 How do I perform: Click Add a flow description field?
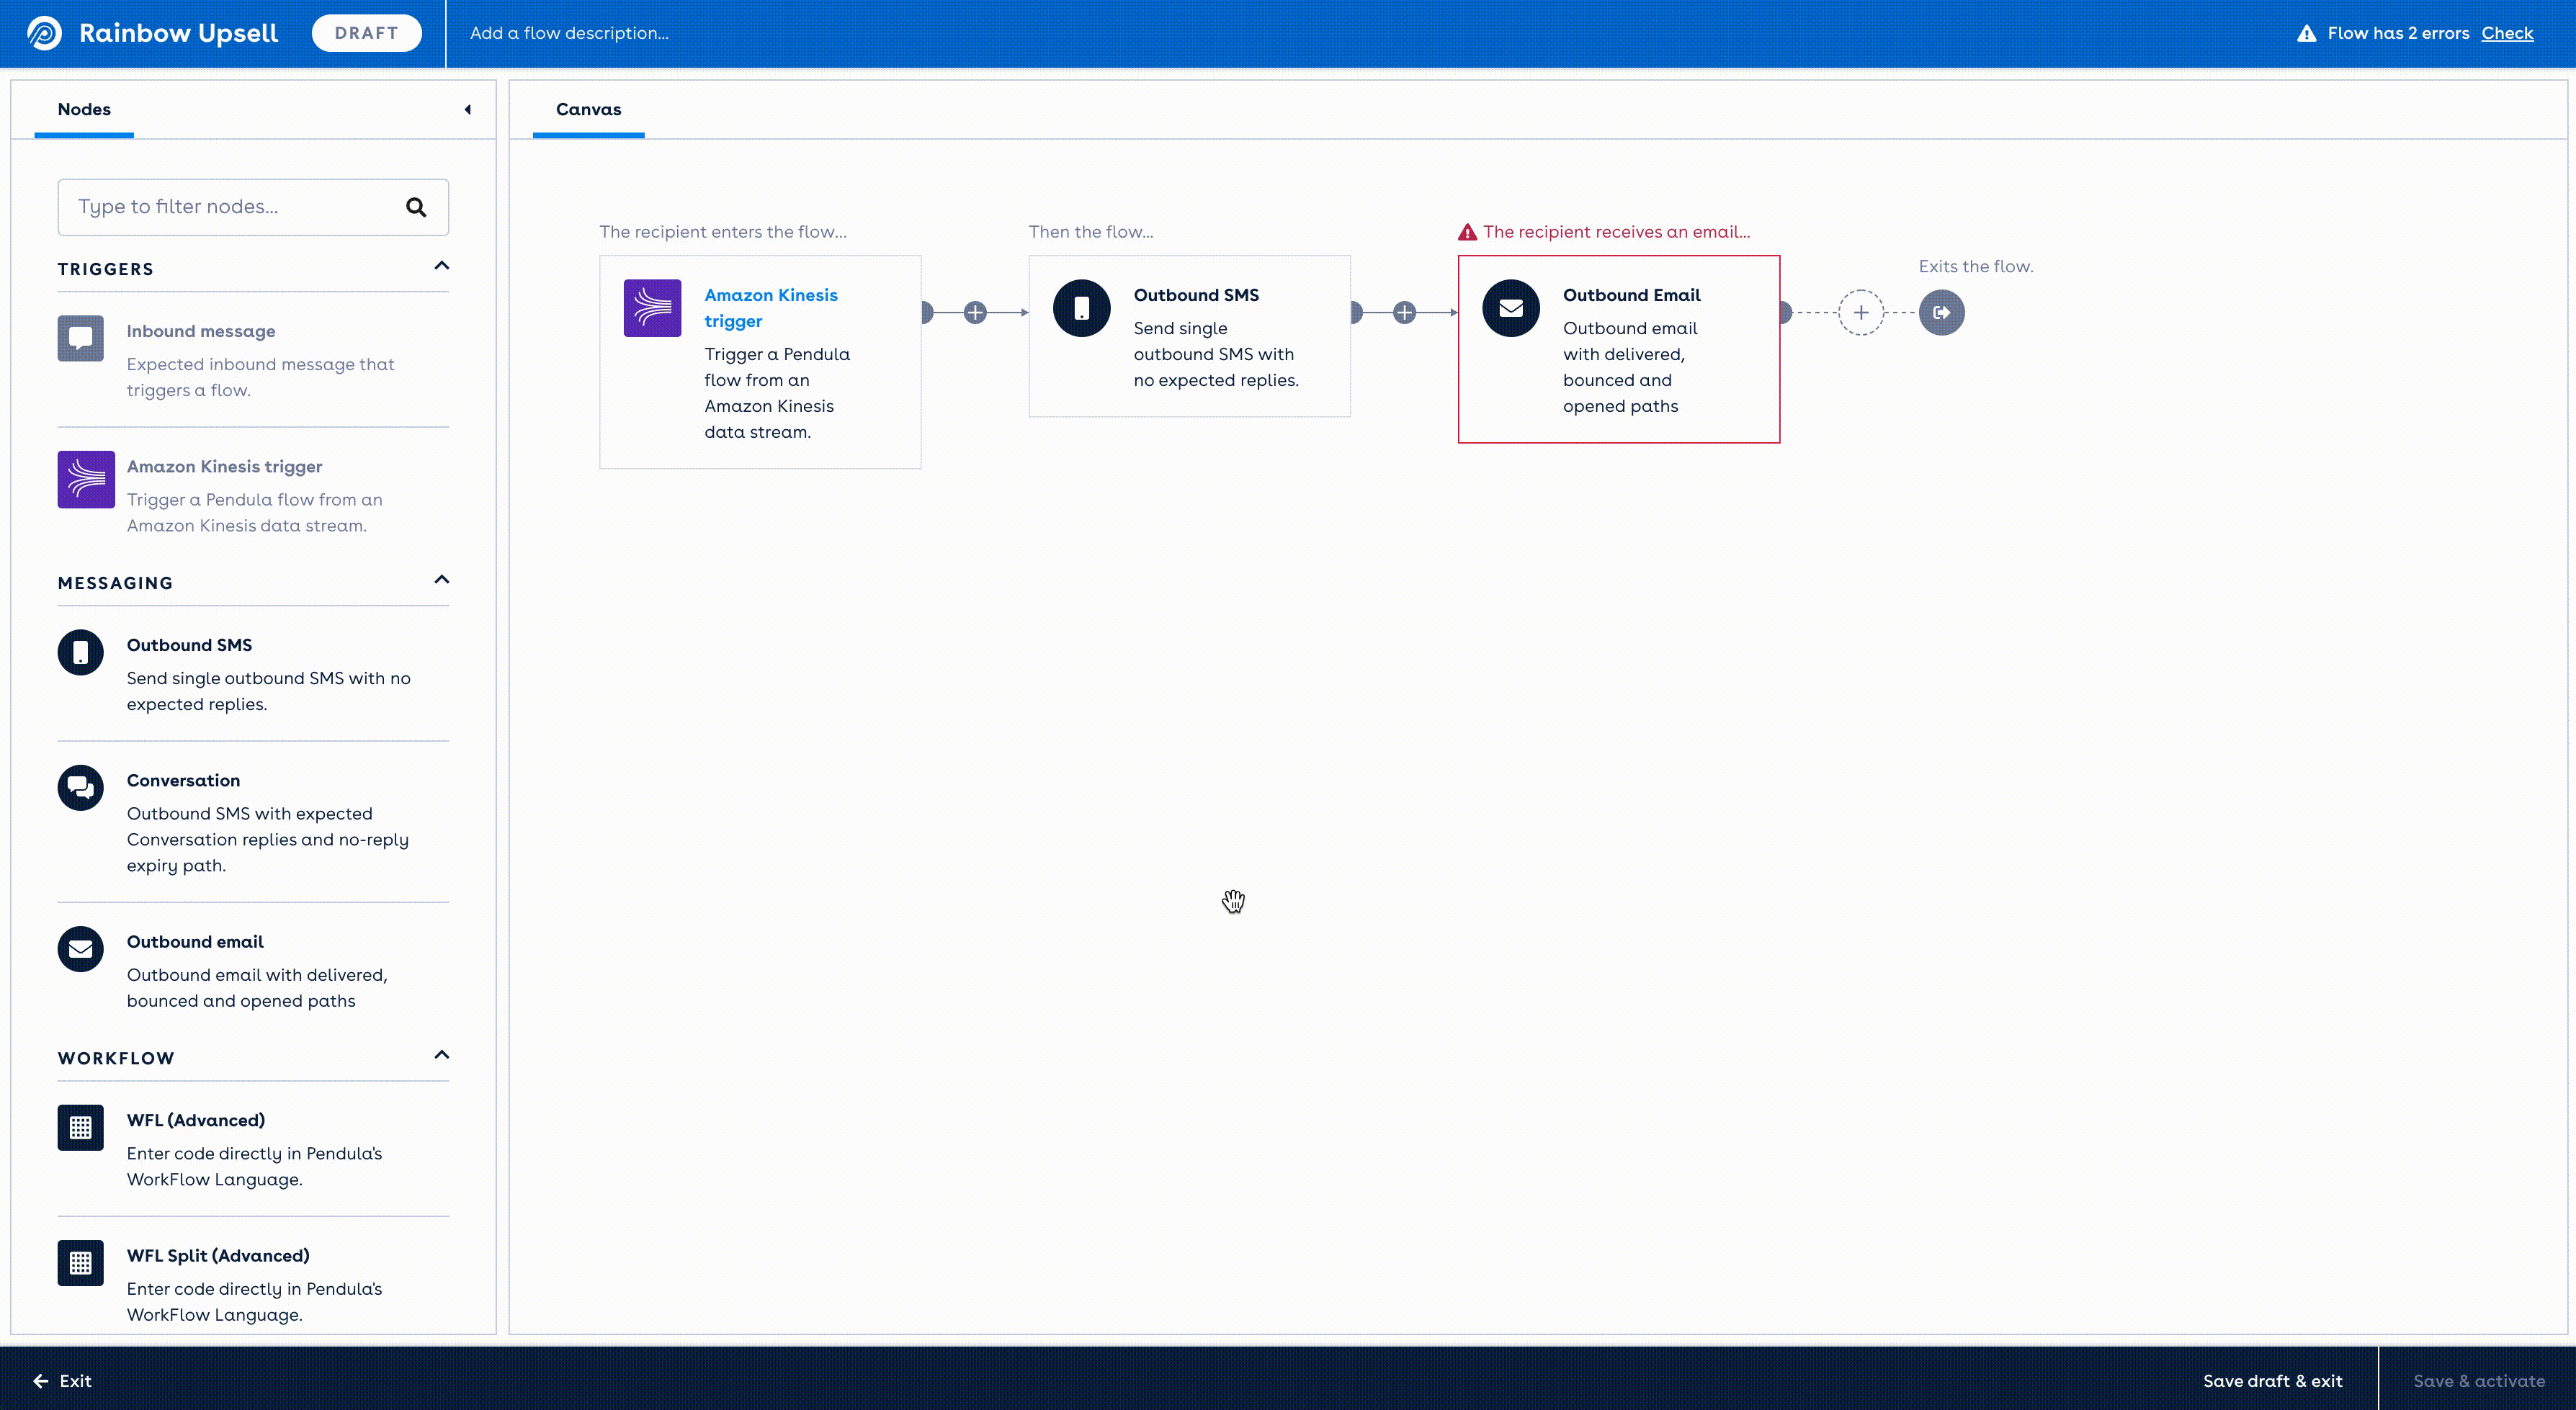pos(570,33)
